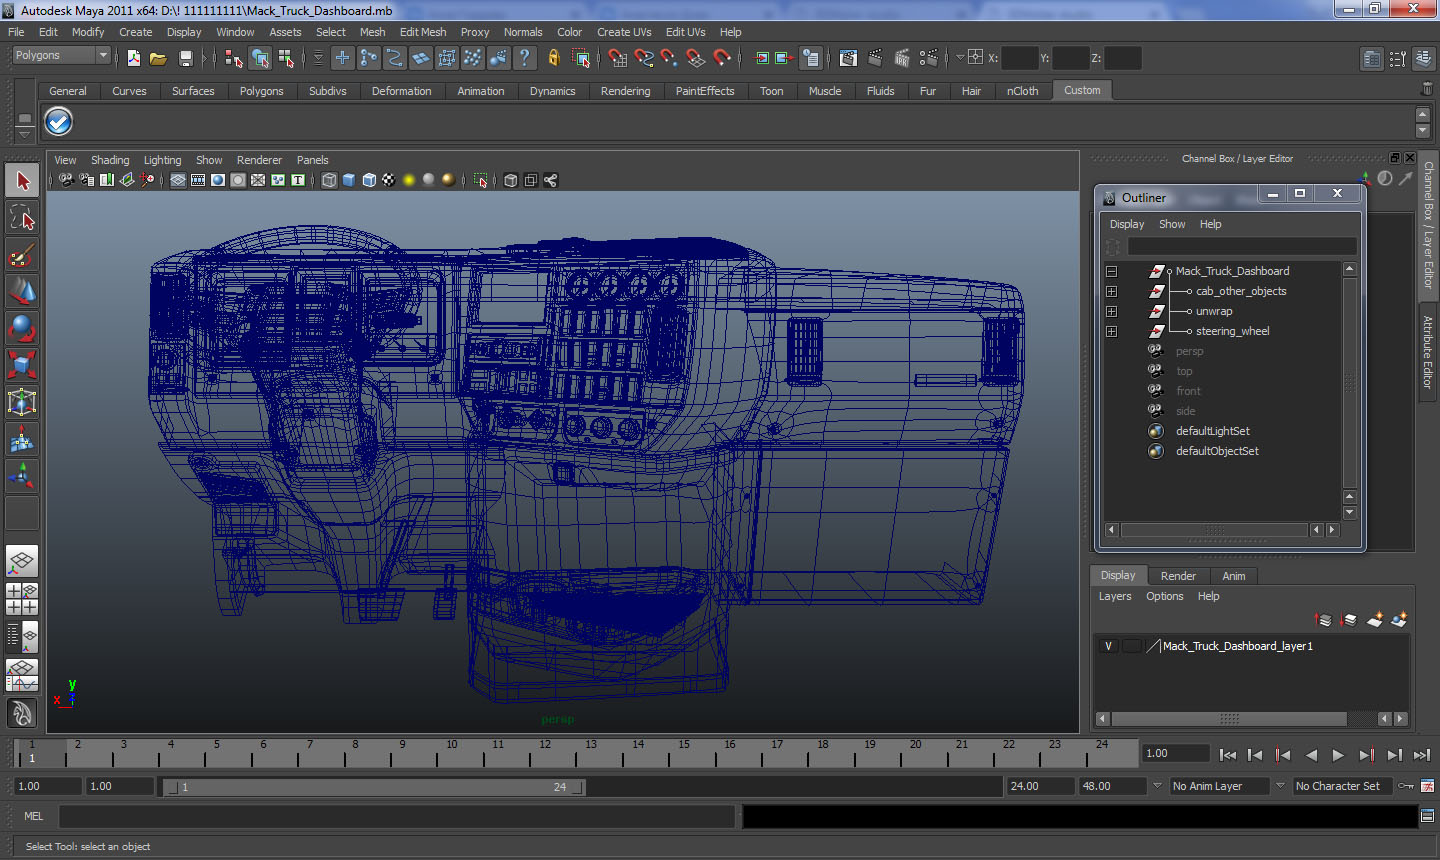Viewport: 1440px width, 860px height.
Task: Open the shelf options arrow menu
Action: point(25,134)
